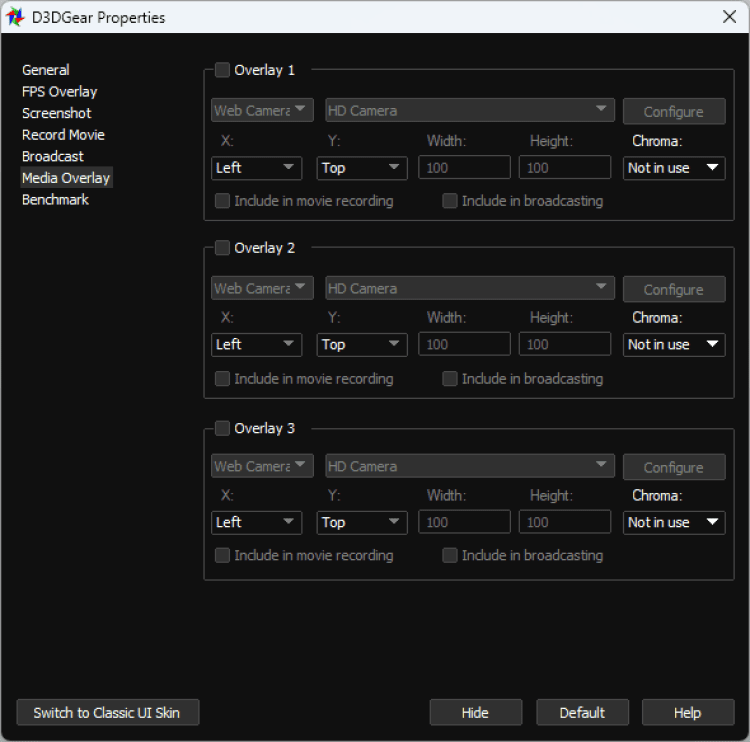Open the Record Movie settings page
Screen dimensions: 750x742
click(63, 134)
